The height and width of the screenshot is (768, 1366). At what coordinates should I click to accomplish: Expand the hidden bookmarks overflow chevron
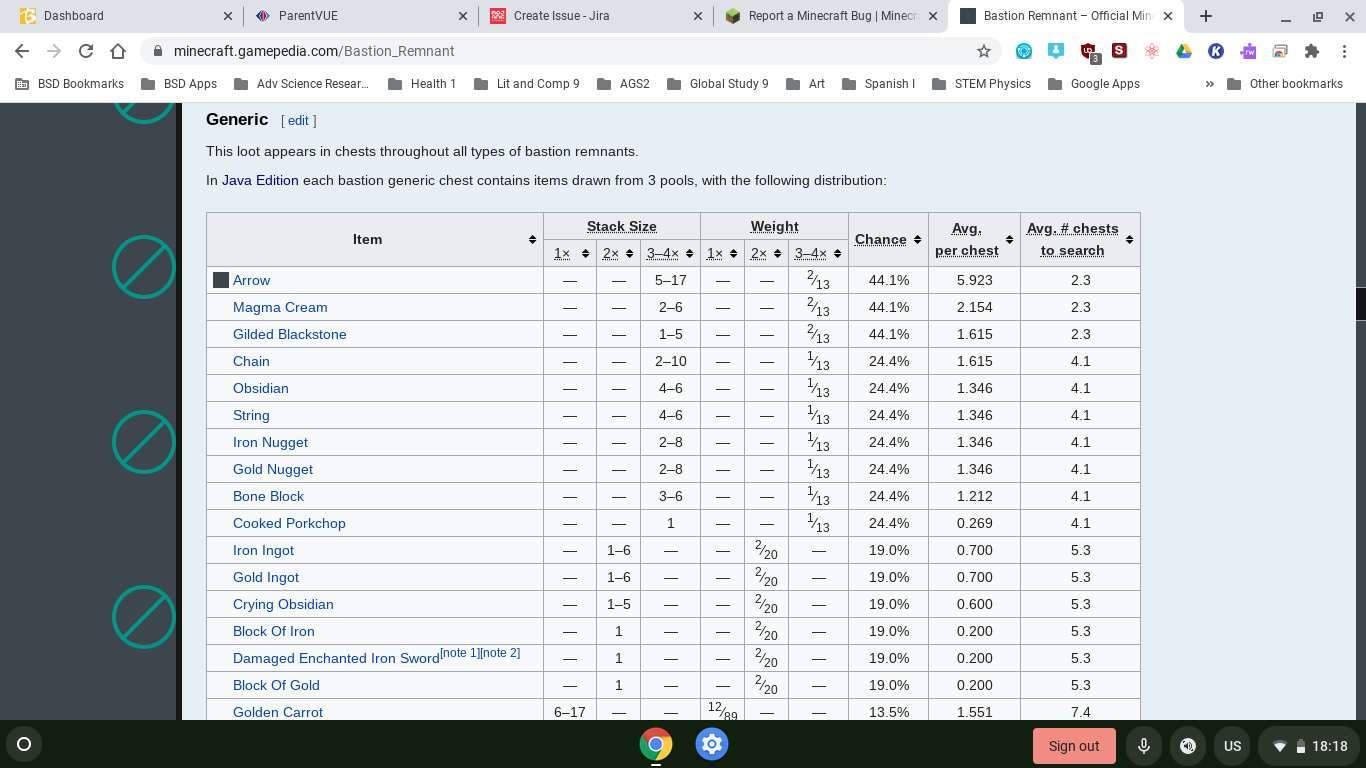pos(1209,84)
